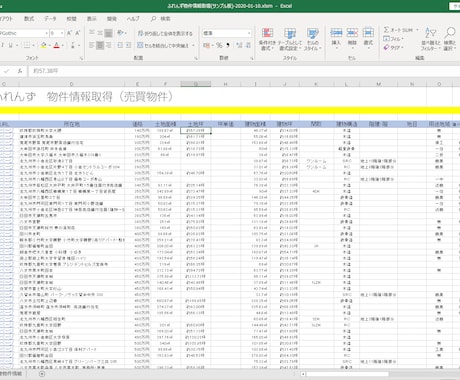Click the horizontal scrollbar thumb

click(x=347, y=374)
